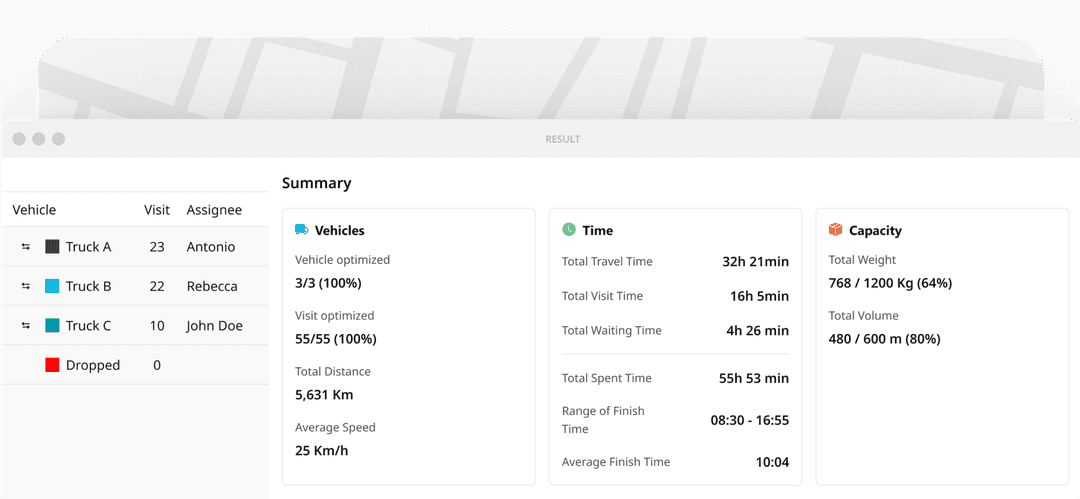Open assignee John Doe
The height and width of the screenshot is (499, 1080).
[x=214, y=326]
